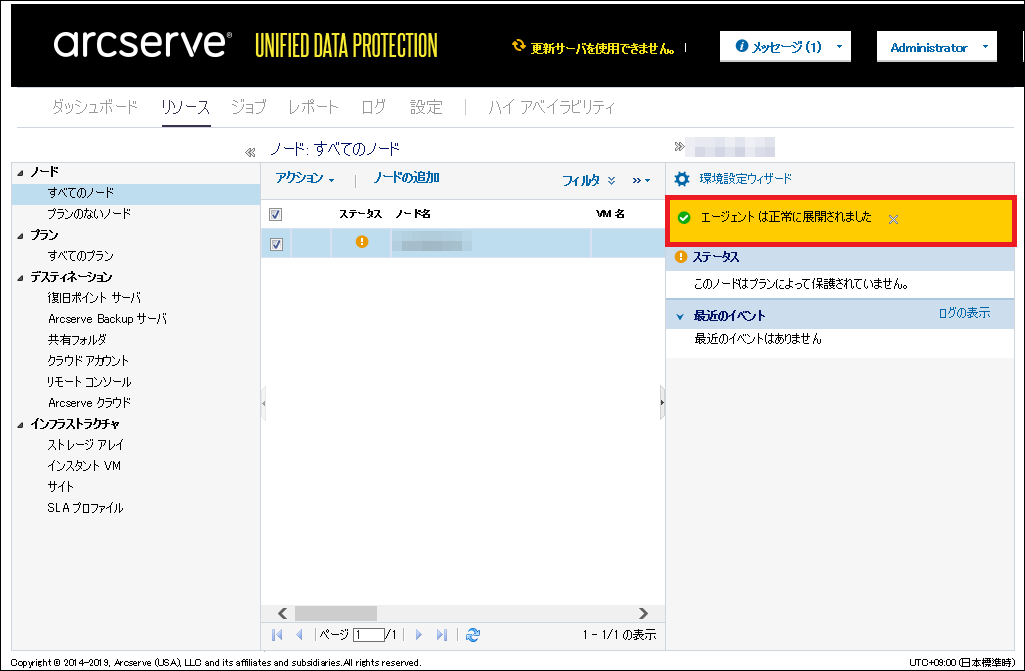Click the message info icon

pyautogui.click(x=741, y=46)
